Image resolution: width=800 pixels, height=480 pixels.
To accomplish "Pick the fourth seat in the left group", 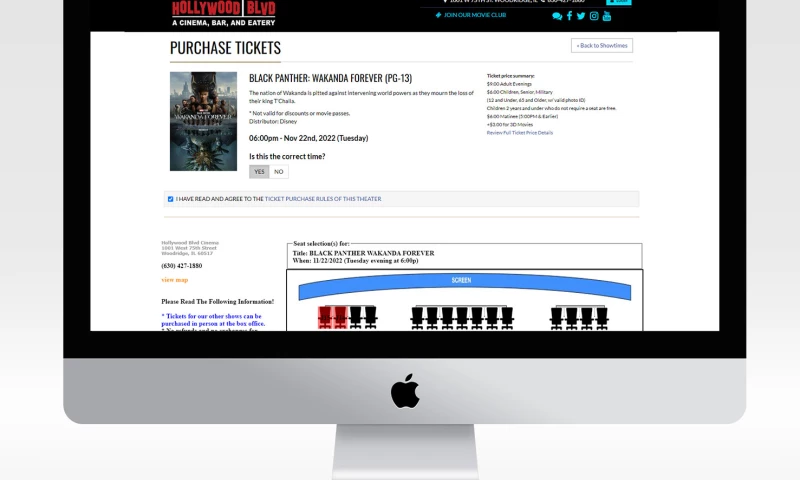I will point(370,317).
